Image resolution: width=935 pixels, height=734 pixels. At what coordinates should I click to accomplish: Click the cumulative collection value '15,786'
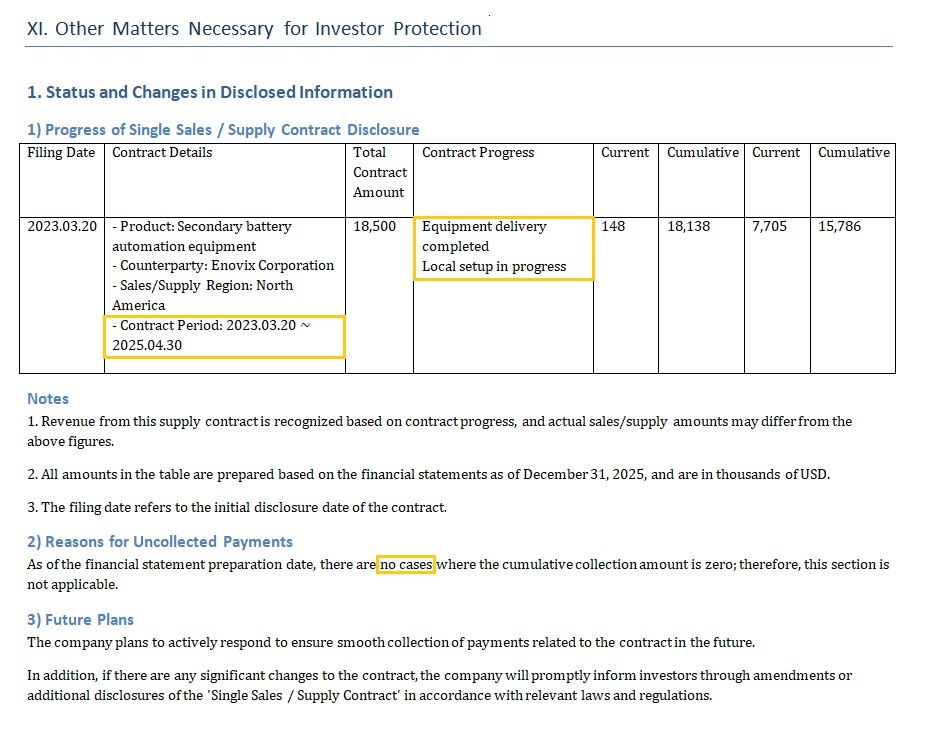click(840, 226)
